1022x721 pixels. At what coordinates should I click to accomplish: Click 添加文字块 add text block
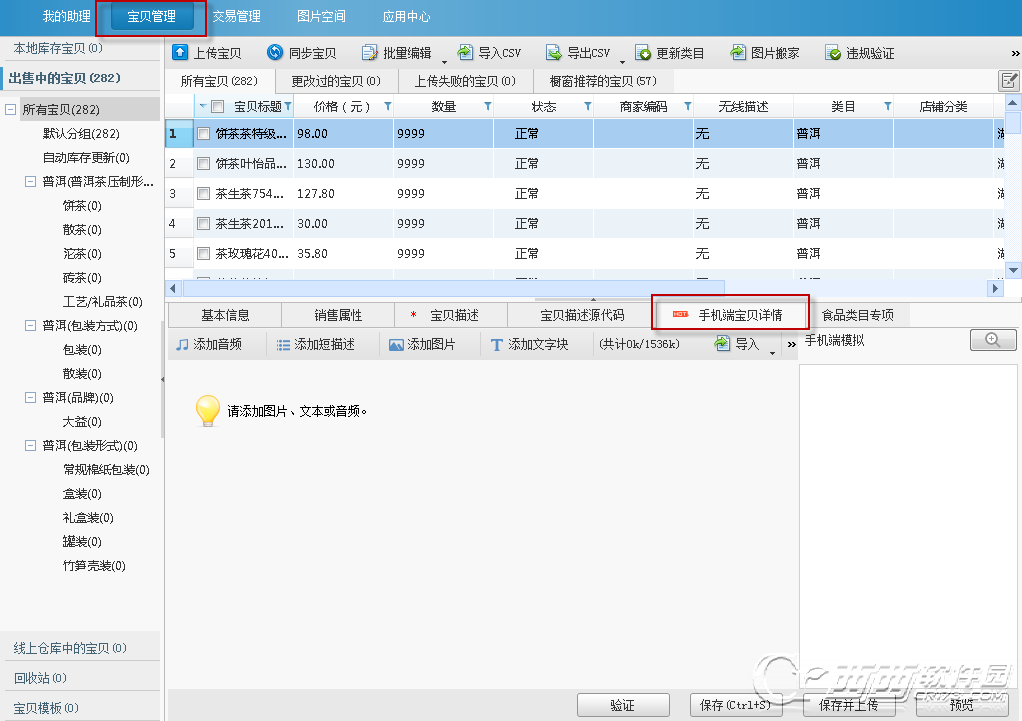tap(529, 344)
